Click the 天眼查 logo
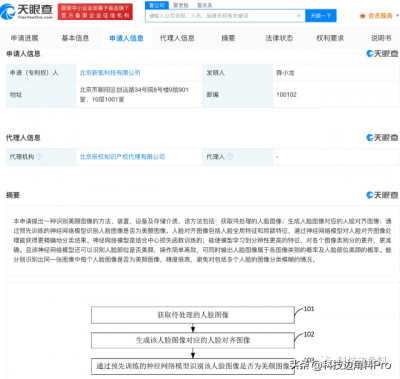 27,12
